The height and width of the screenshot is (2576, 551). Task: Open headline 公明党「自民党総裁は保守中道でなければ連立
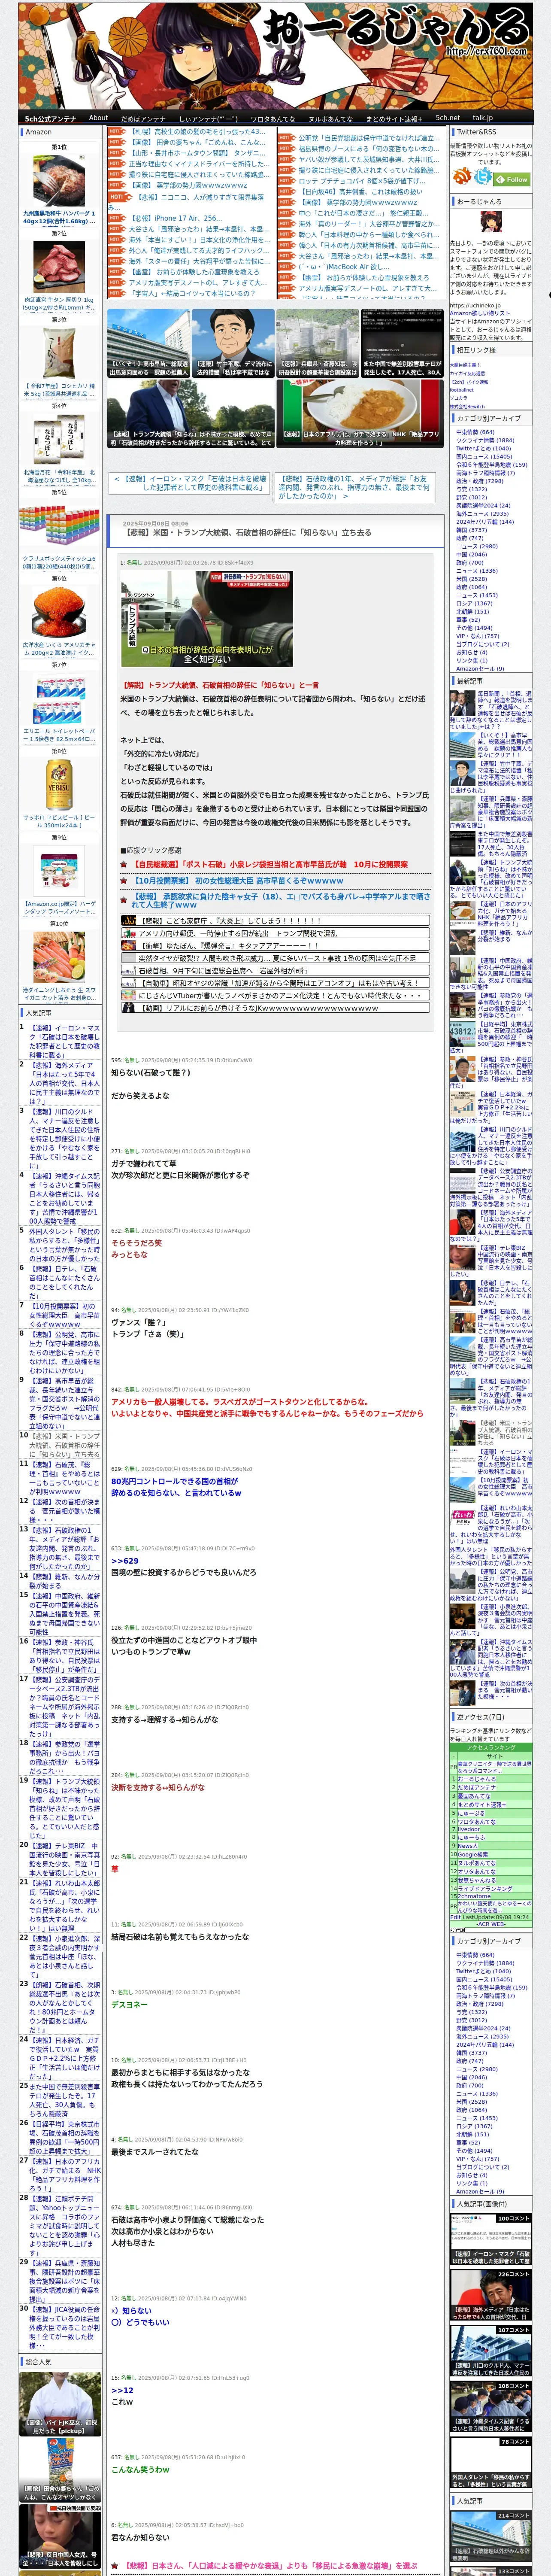(x=368, y=138)
